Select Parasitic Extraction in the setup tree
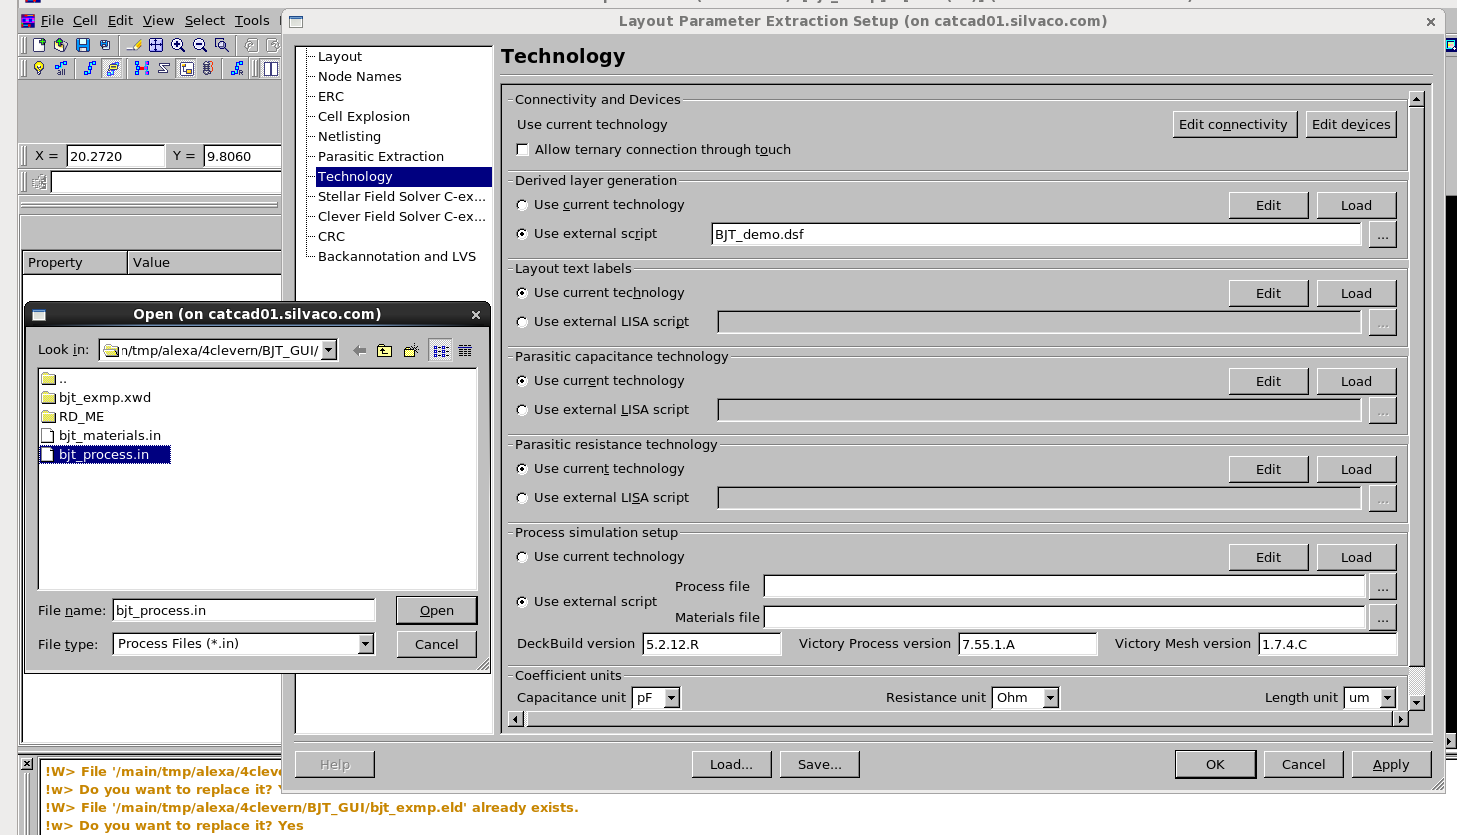The image size is (1457, 835). click(380, 156)
